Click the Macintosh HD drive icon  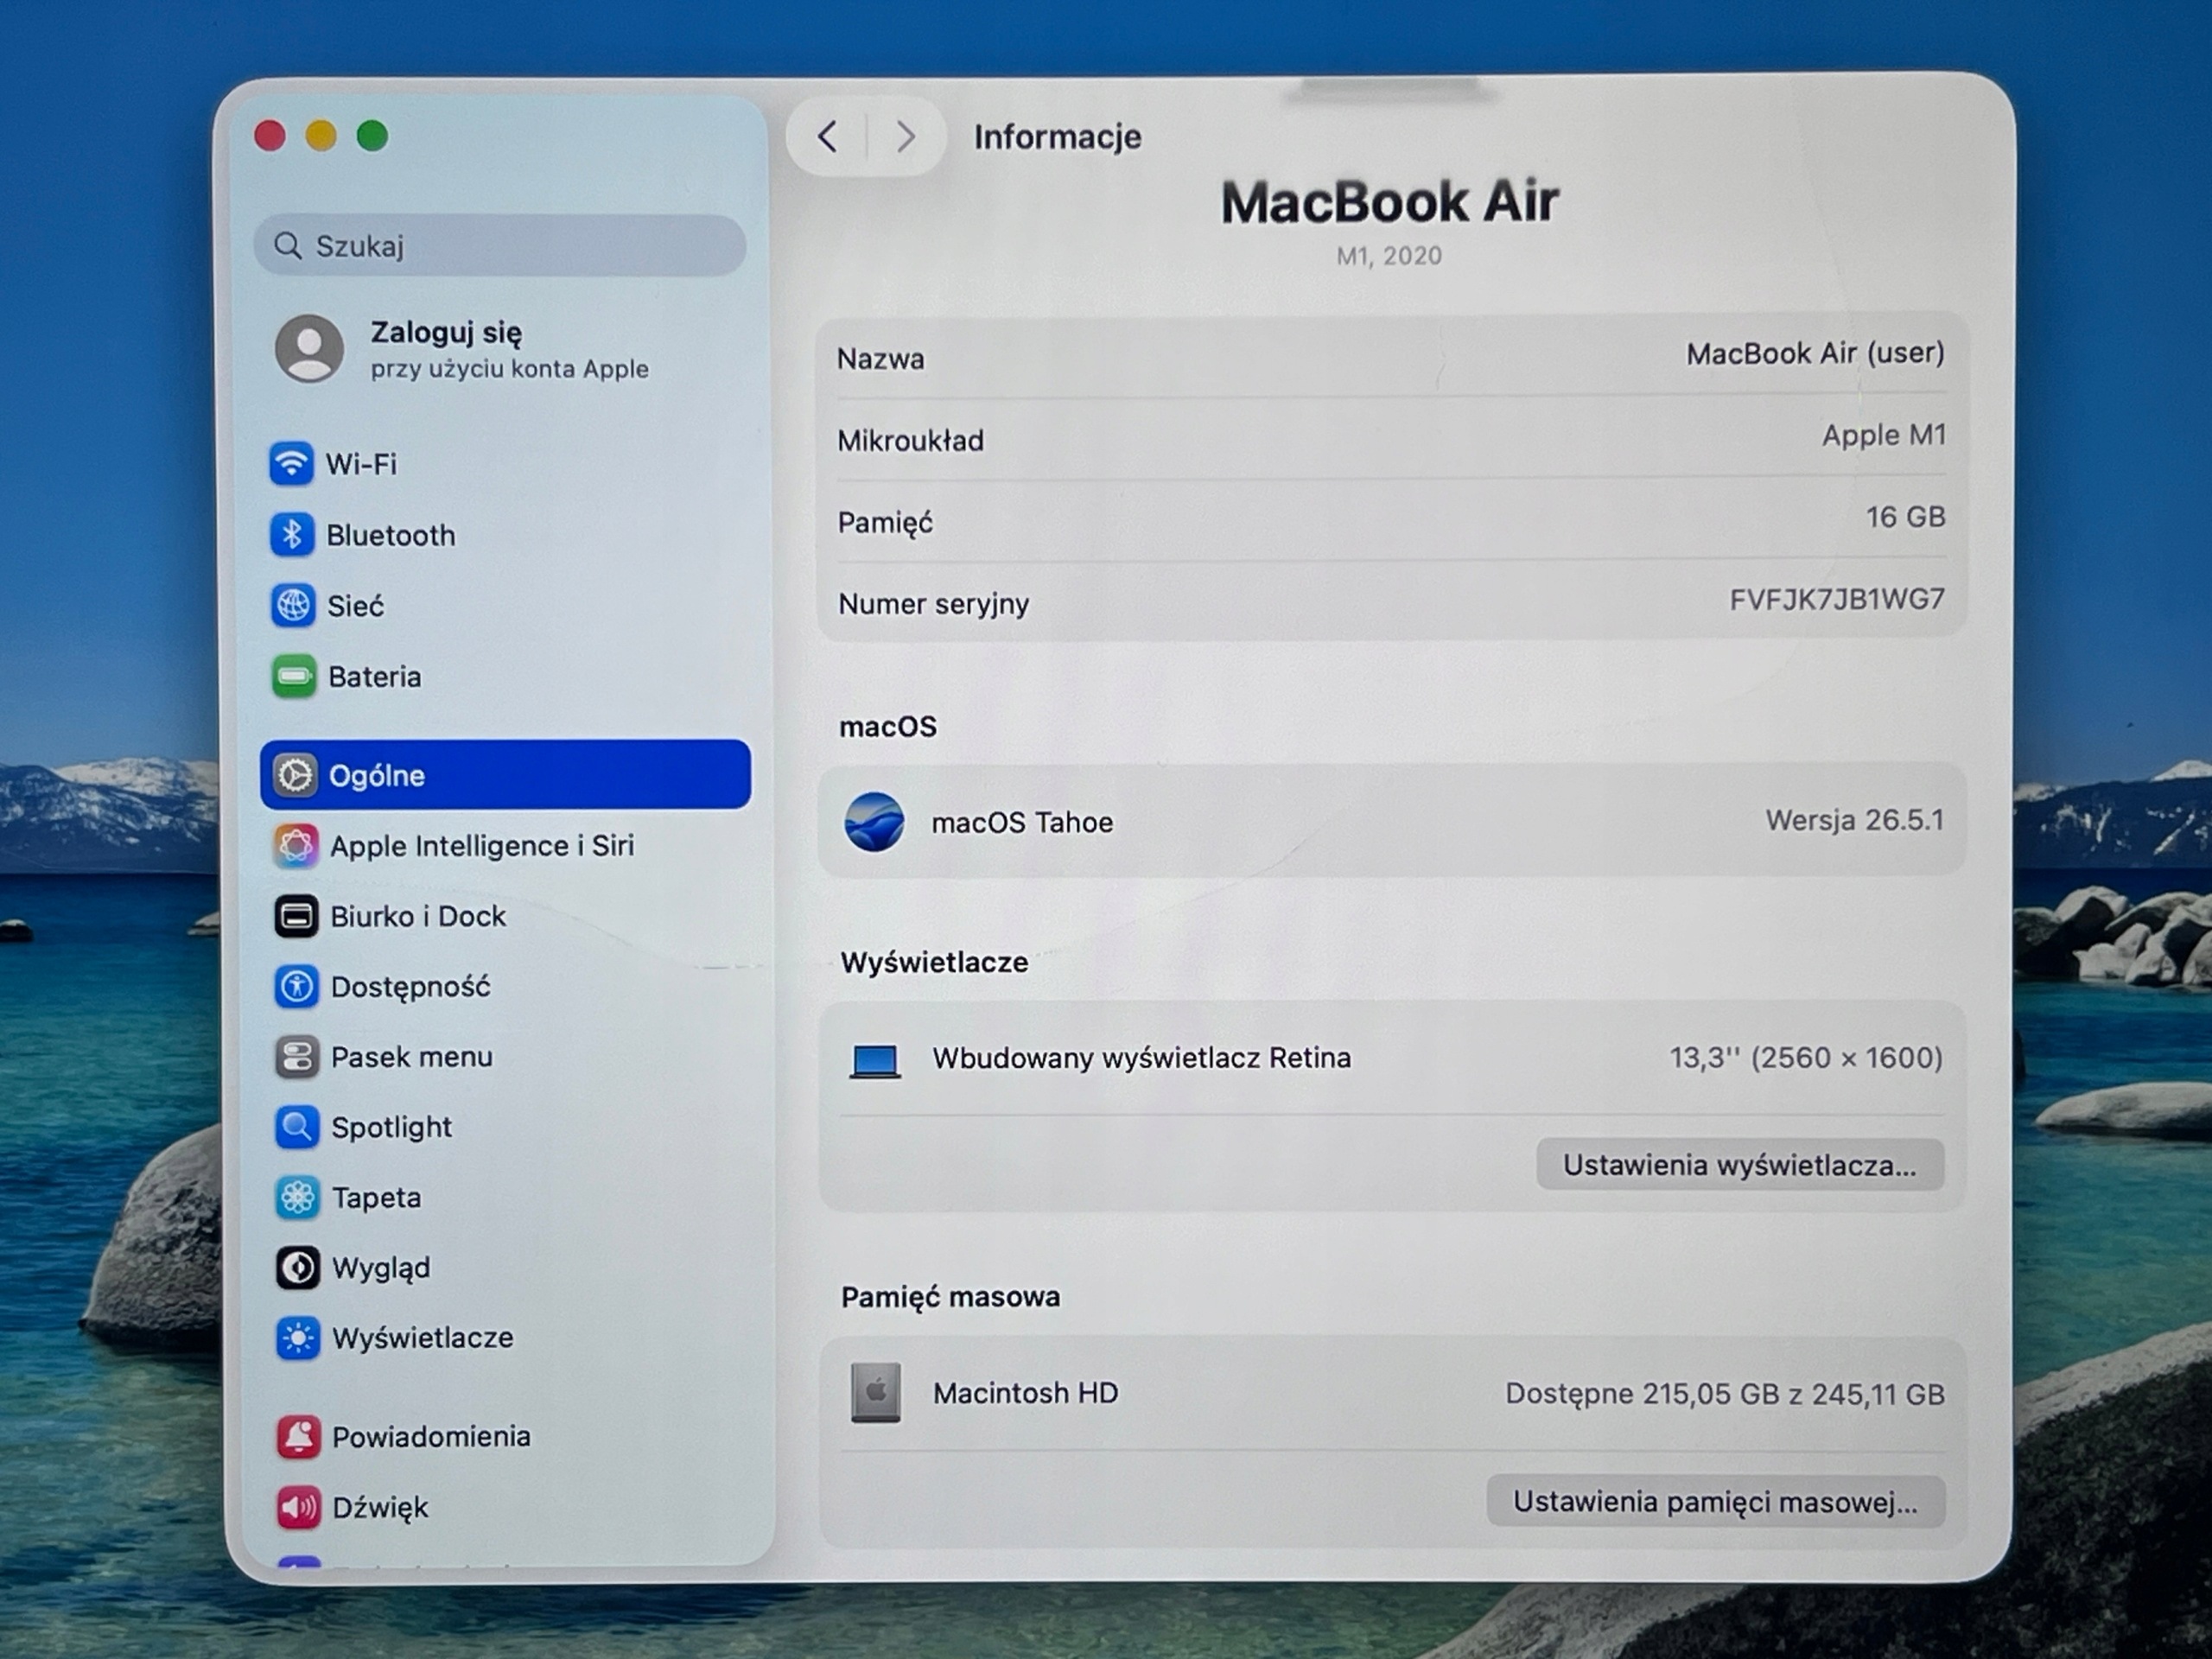point(876,1392)
